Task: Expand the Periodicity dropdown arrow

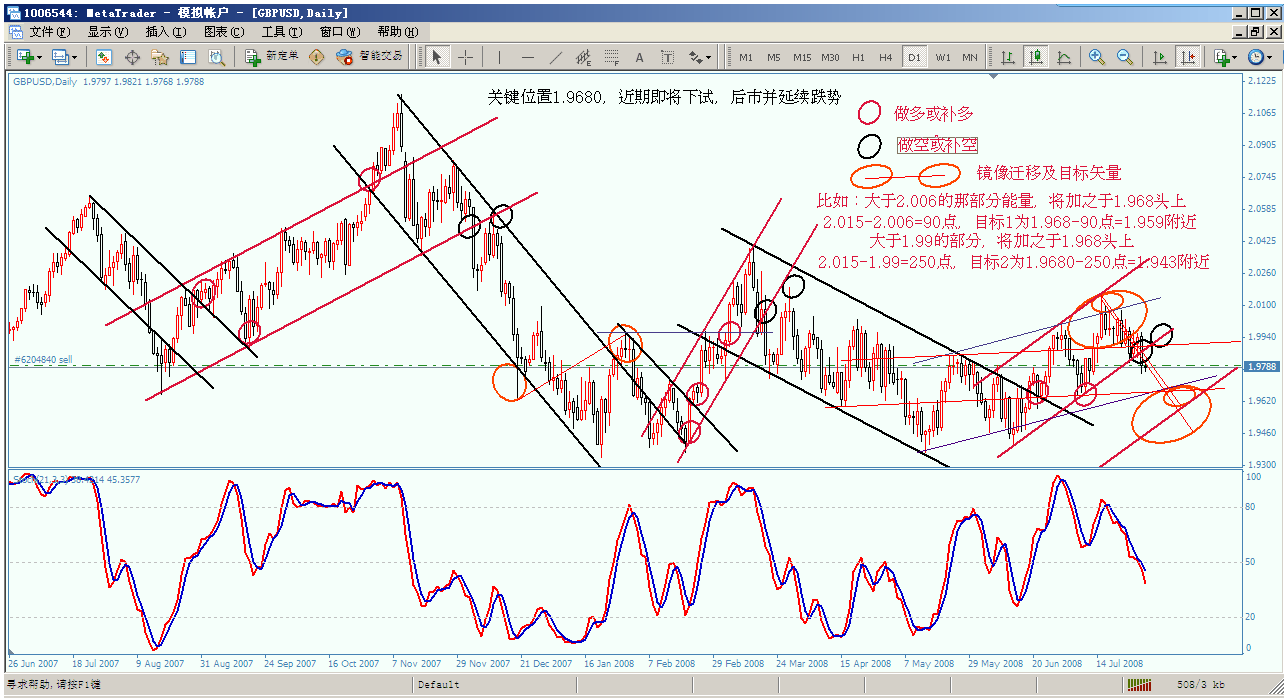Action: (x=1271, y=57)
